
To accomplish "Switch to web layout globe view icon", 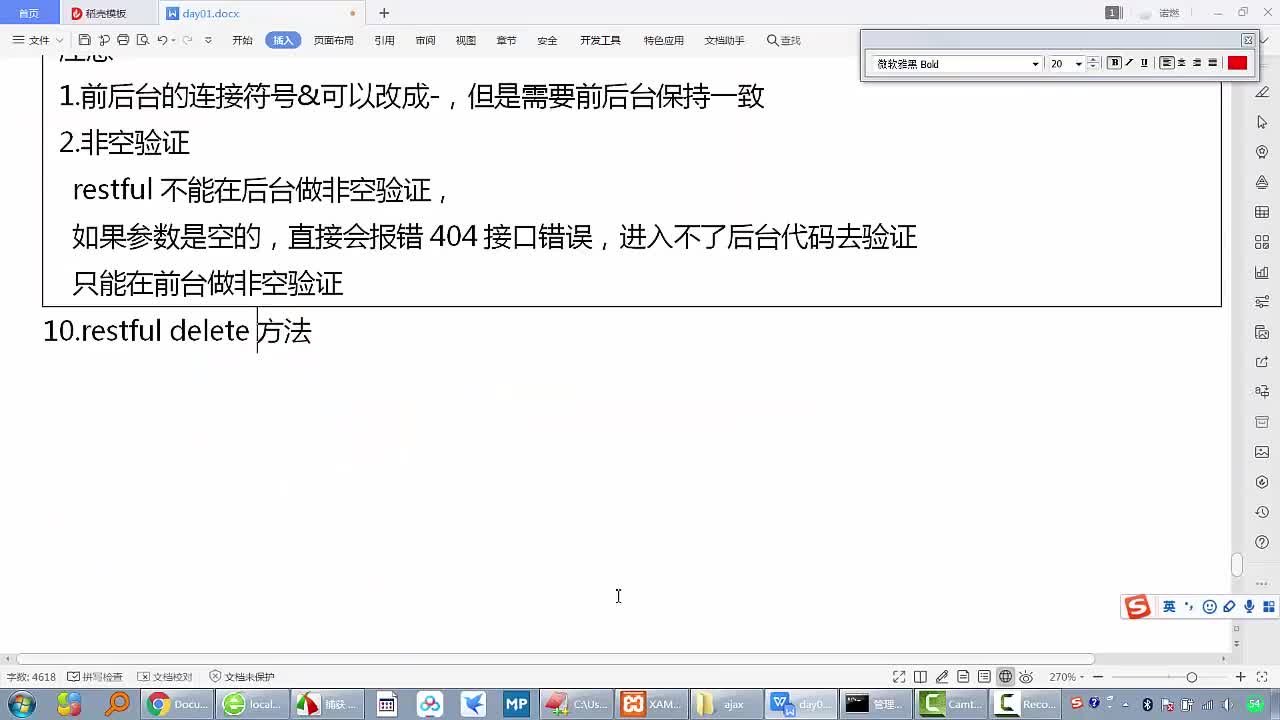I will click(1006, 677).
